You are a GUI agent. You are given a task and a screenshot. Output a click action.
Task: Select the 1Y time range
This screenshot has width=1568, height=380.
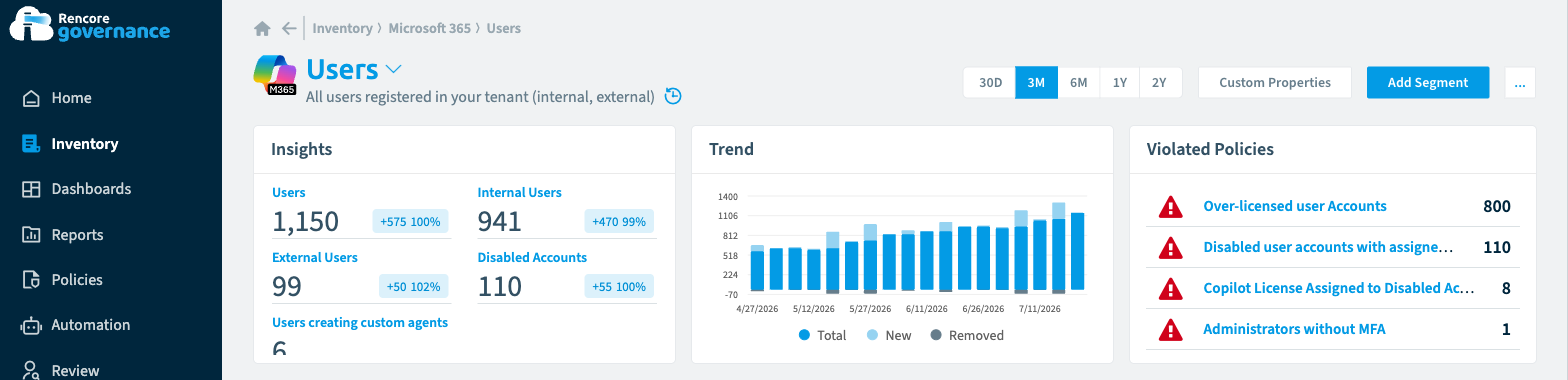pyautogui.click(x=1119, y=83)
